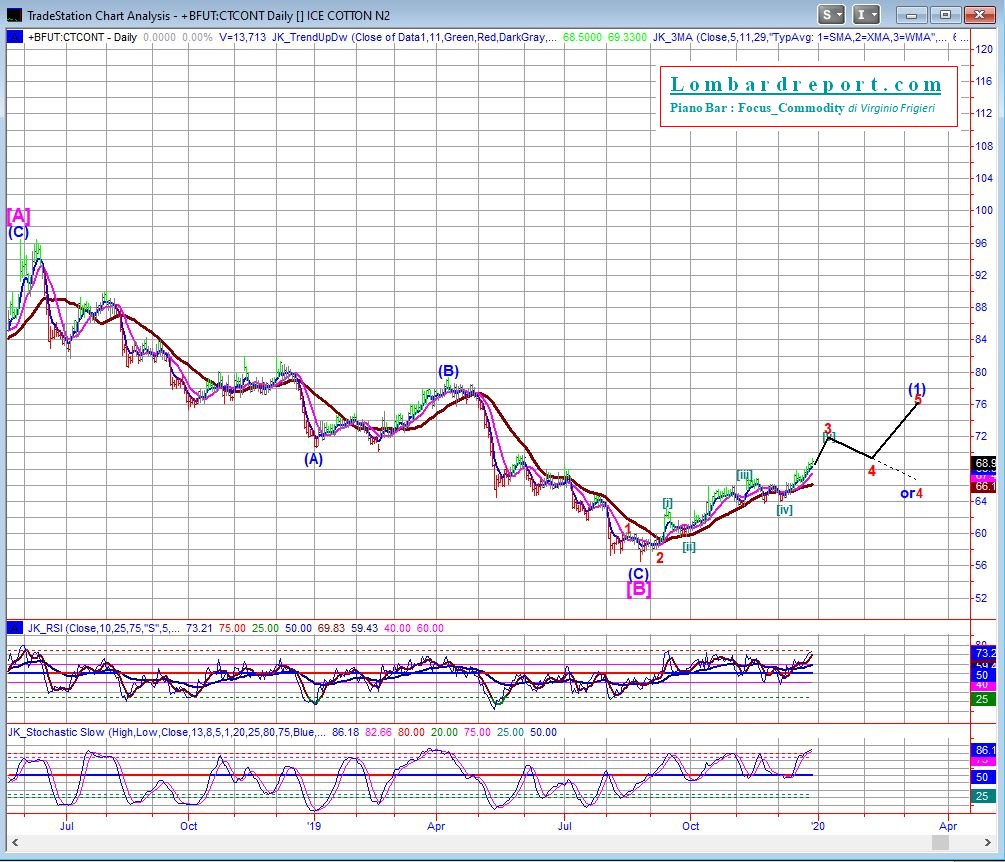Maximize the Chart Analysis window
1005x862 pixels.
click(945, 14)
